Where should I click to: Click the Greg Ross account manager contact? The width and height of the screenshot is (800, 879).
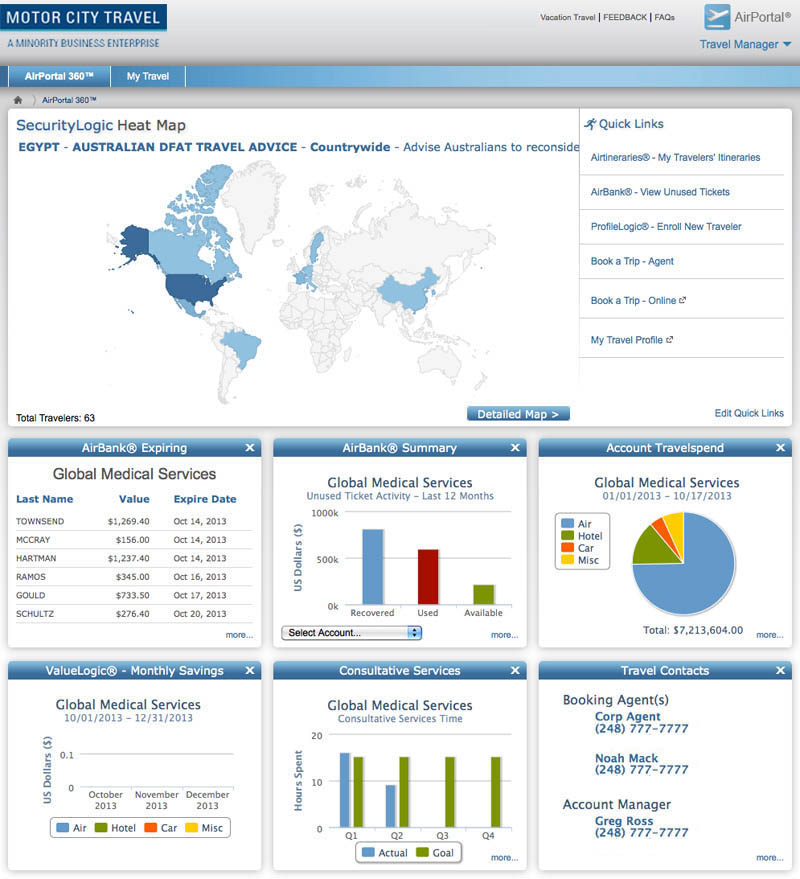coord(641,826)
